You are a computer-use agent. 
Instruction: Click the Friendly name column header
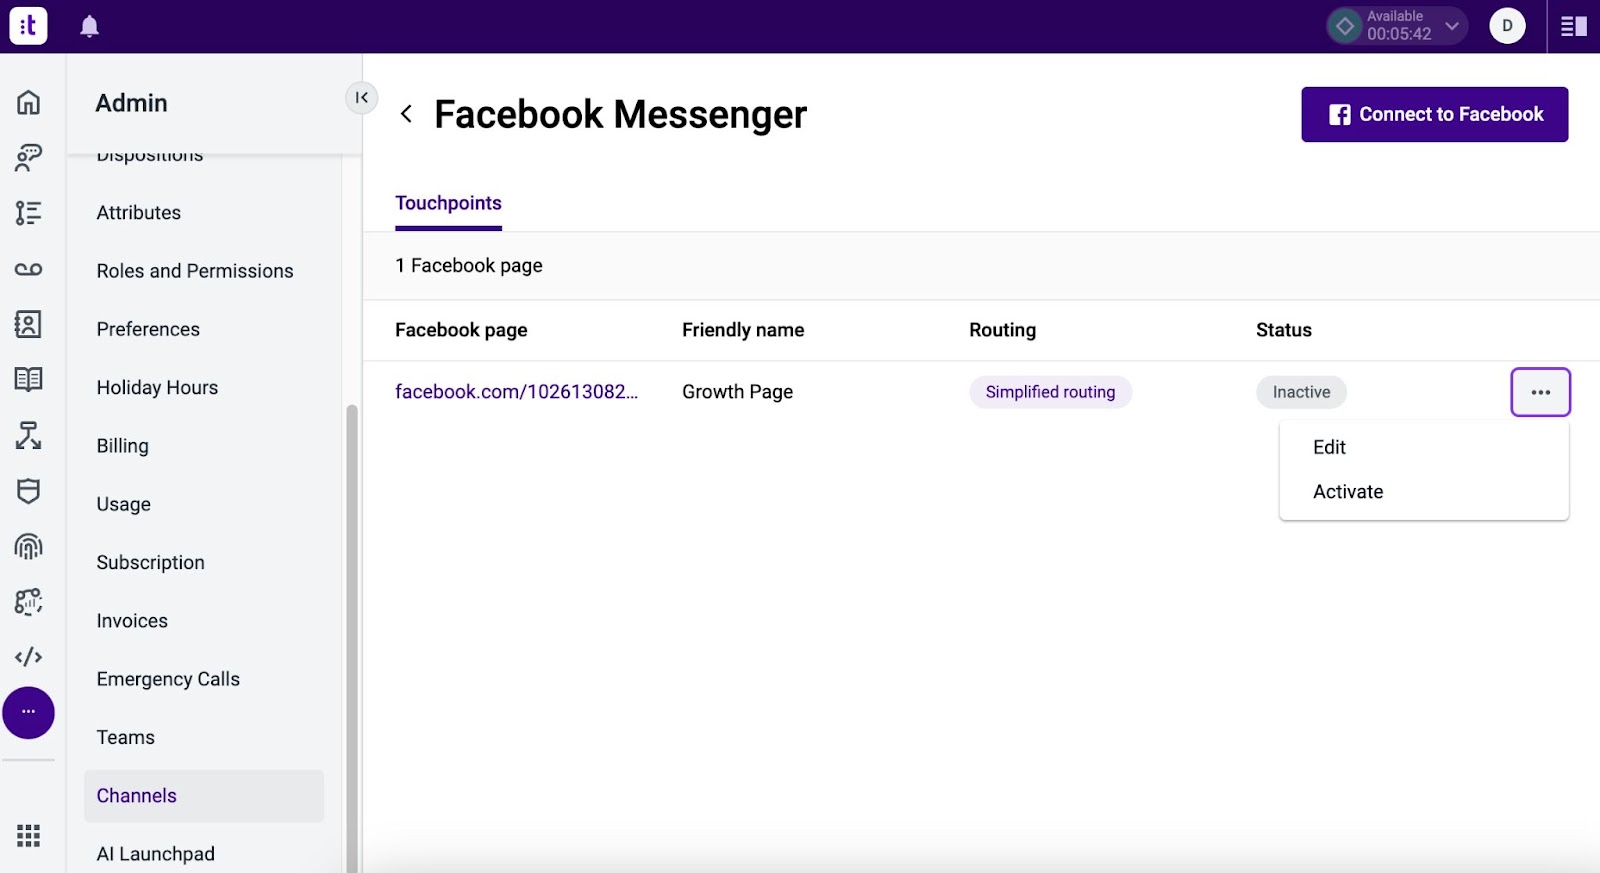(743, 330)
